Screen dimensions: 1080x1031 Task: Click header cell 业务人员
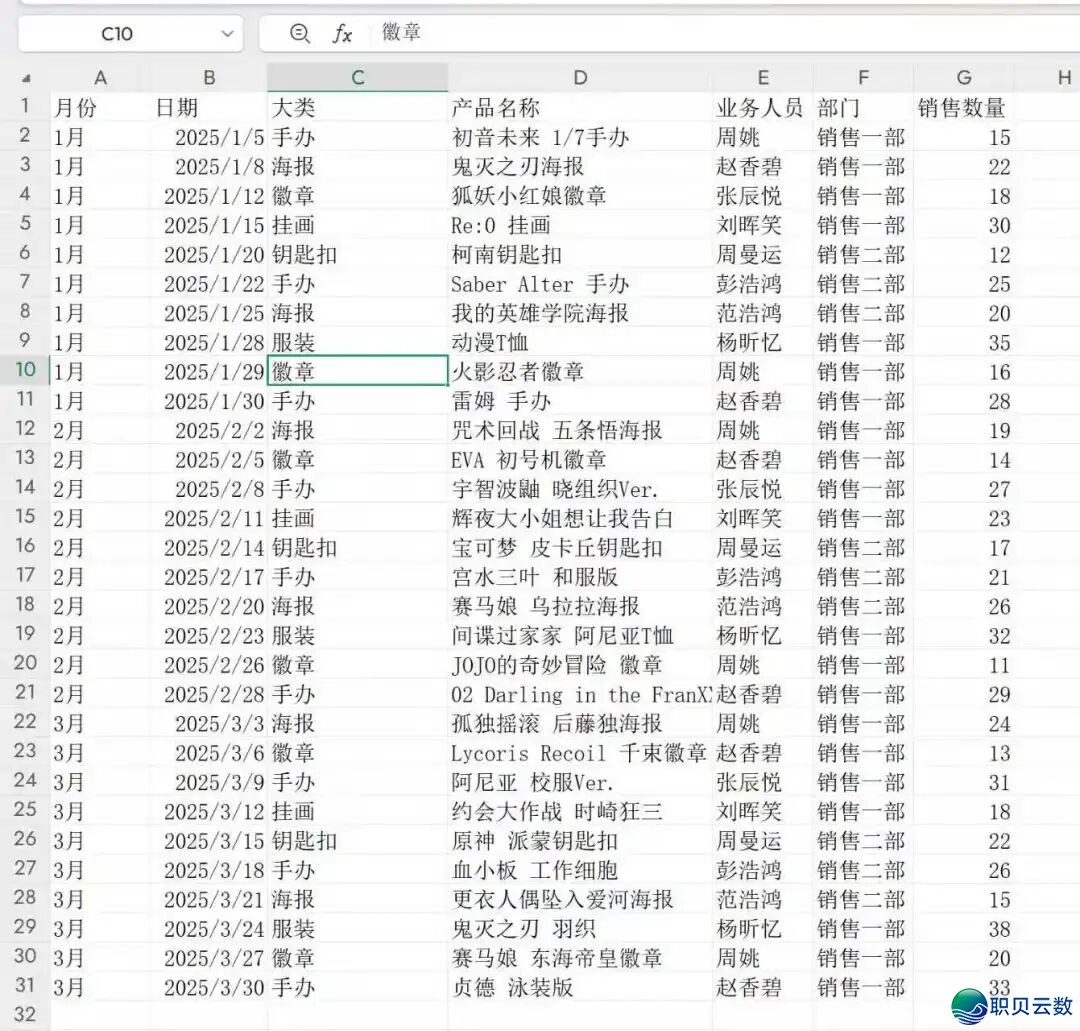(x=762, y=107)
